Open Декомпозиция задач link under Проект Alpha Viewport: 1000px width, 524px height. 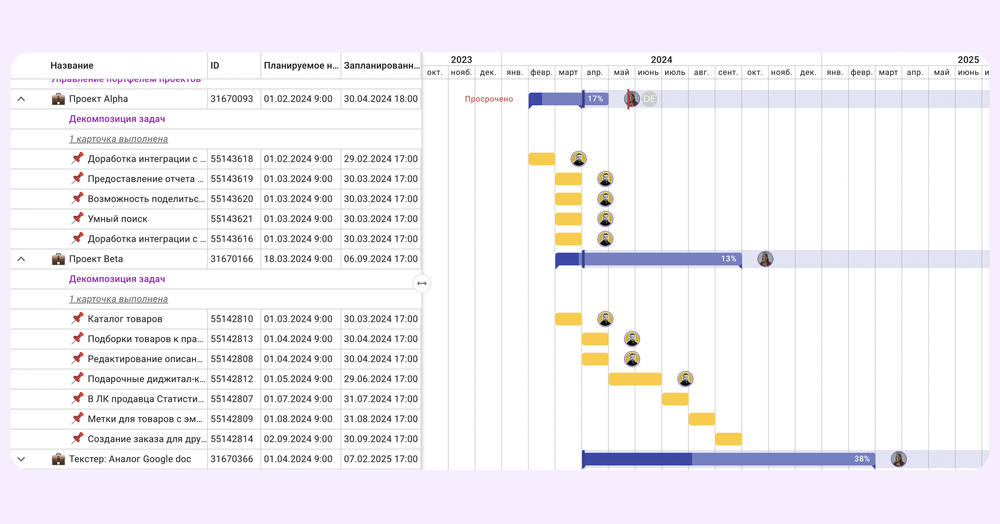click(117, 119)
